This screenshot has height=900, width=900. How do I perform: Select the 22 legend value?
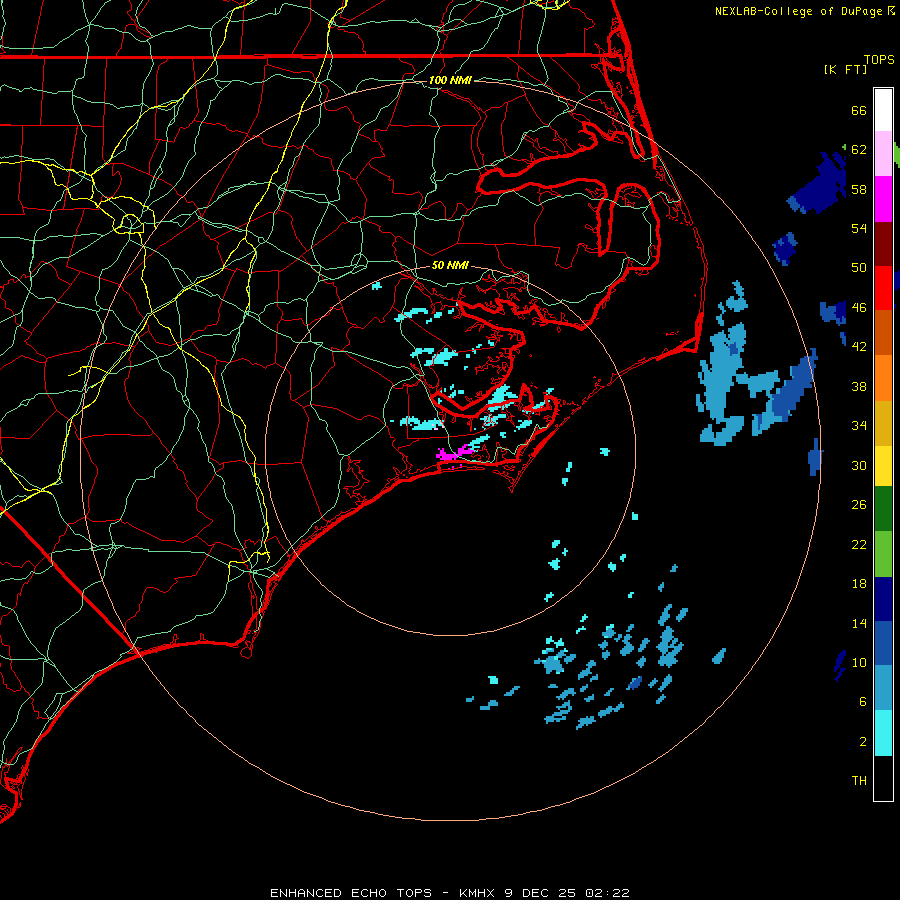pyautogui.click(x=859, y=545)
